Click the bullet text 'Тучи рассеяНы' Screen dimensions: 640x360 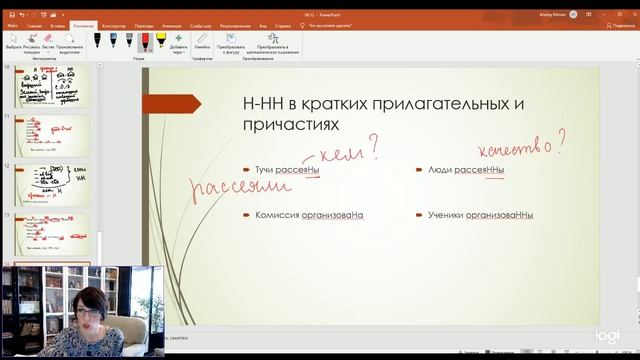287,169
